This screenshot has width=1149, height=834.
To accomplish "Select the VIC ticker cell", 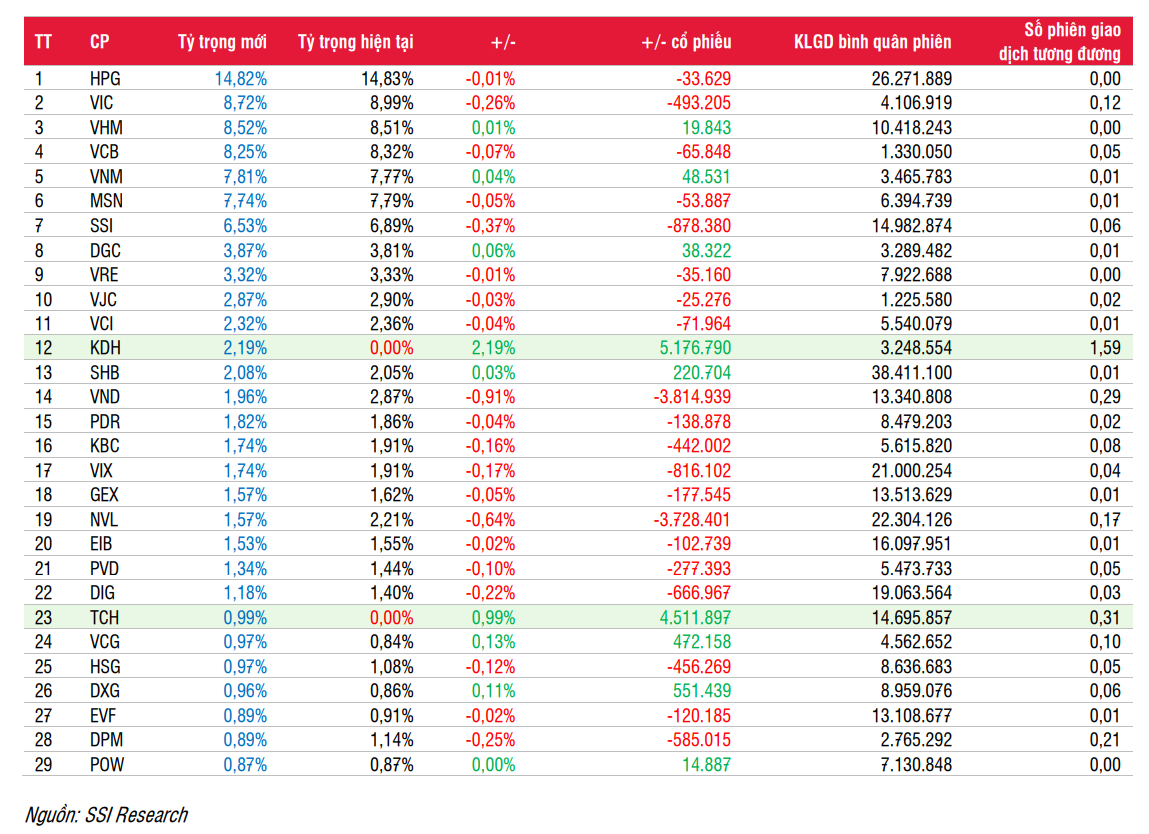I will (x=103, y=103).
